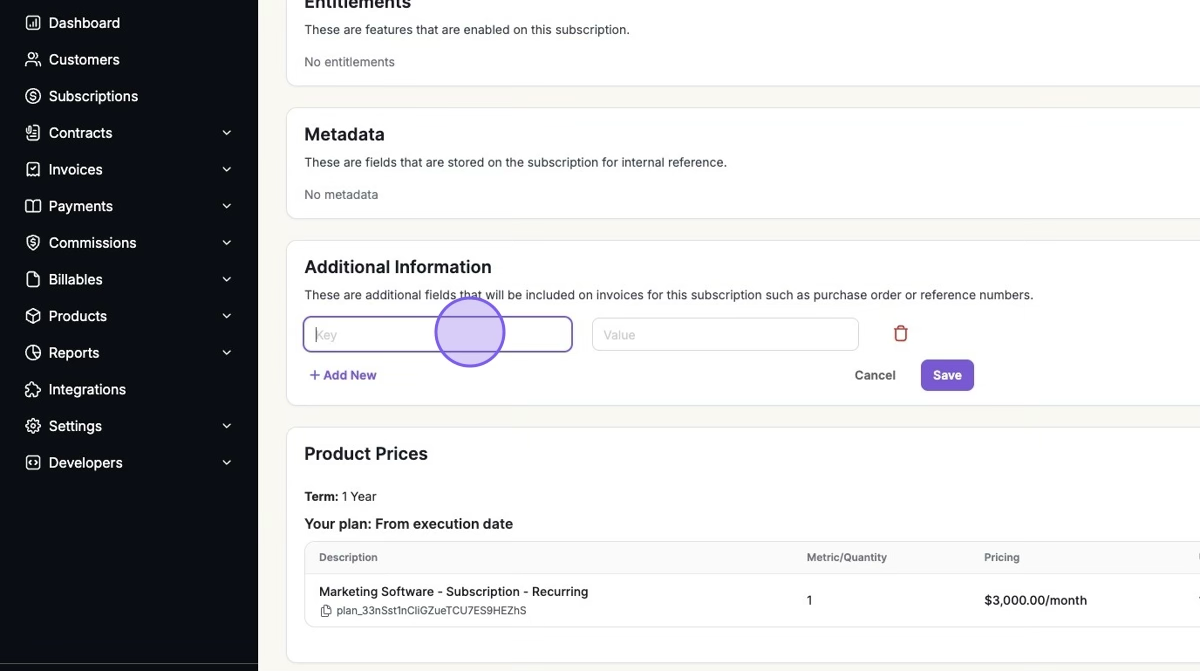This screenshot has width=1200, height=671.
Task: Click the Dashboard sidebar icon
Action: (33, 23)
